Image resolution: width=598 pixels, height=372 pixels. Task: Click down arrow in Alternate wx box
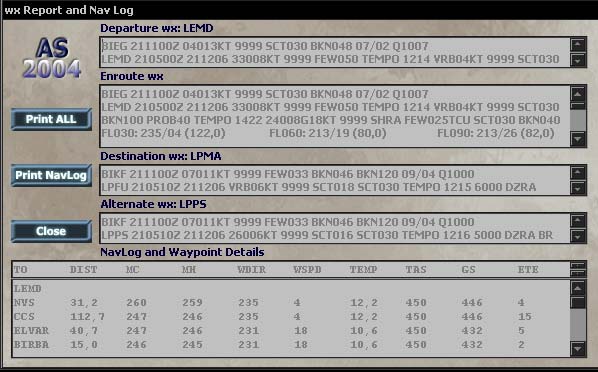click(x=578, y=236)
